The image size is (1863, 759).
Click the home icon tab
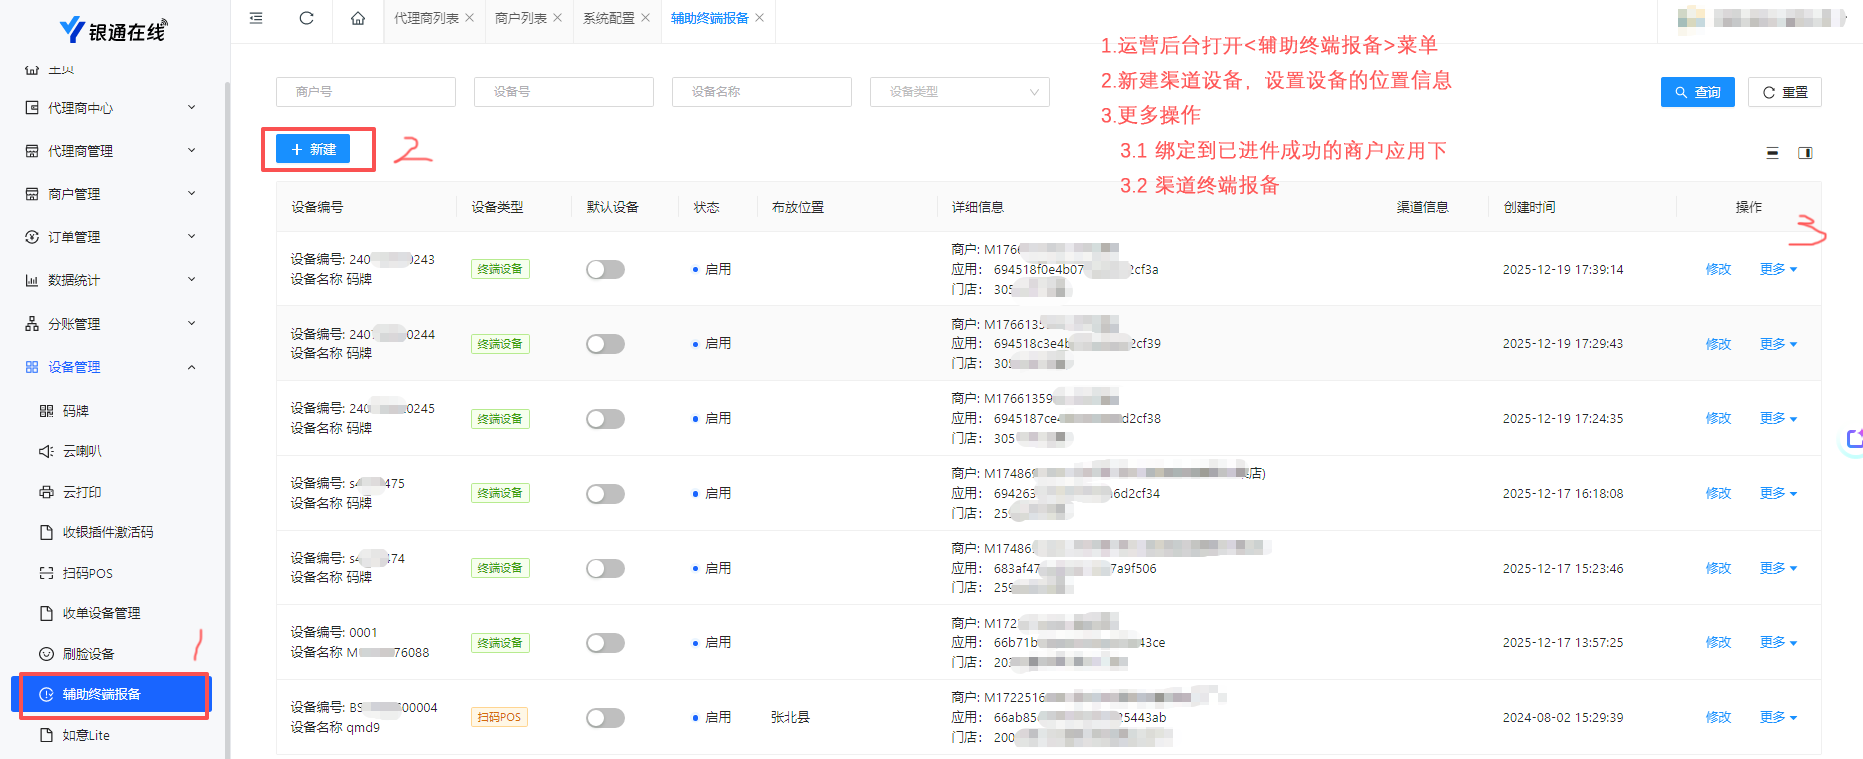pyautogui.click(x=358, y=18)
